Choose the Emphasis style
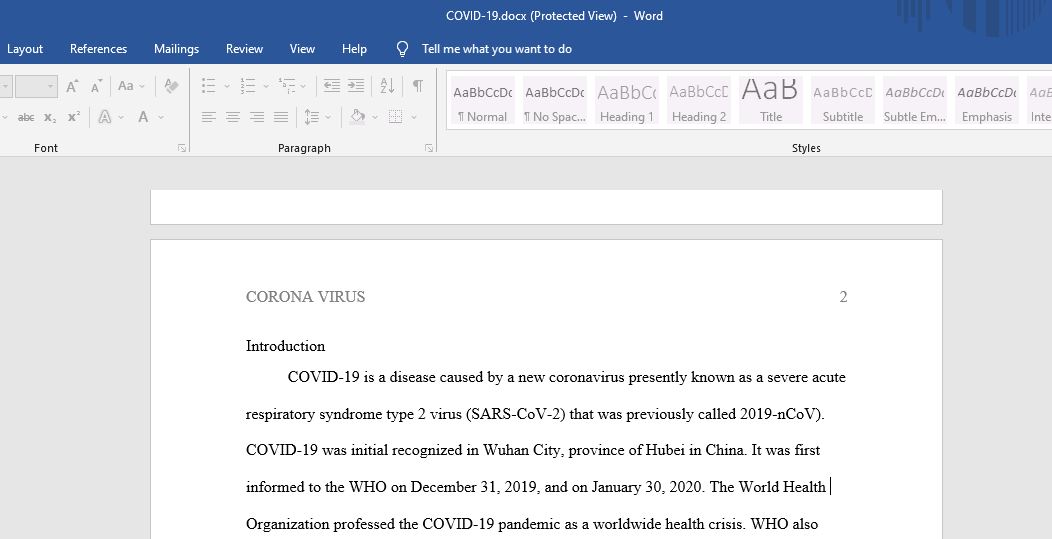Viewport: 1052px width, 539px height. coord(987,101)
